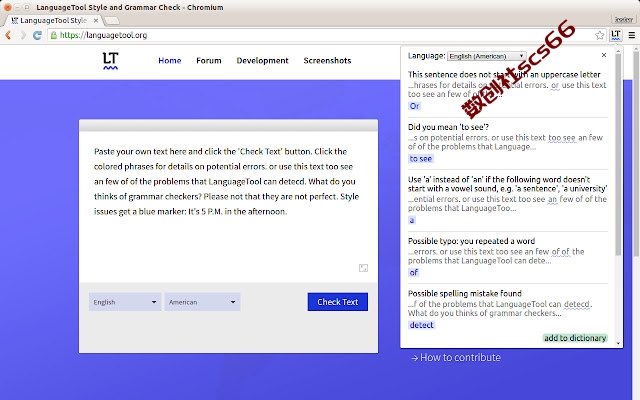Screen dimensions: 640x400
Task: Switch to the LanguageTool Style tab
Action: tap(53, 20)
